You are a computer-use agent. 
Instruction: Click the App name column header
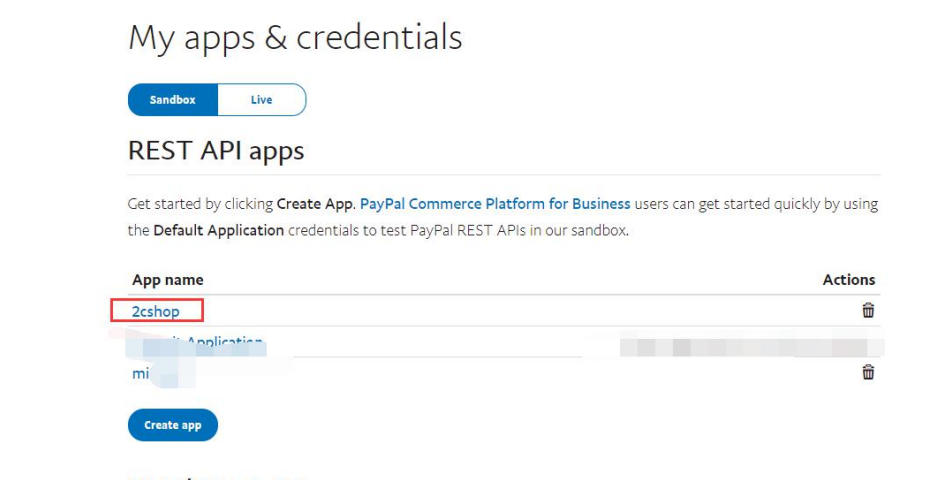[x=168, y=280]
